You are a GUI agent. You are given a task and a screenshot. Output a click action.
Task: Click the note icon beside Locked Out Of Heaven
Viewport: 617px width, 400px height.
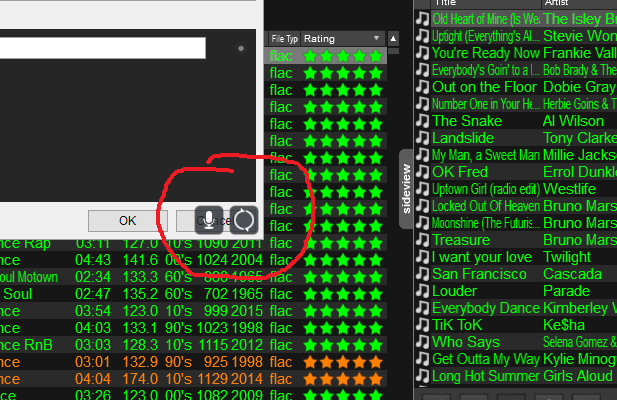pyautogui.click(x=423, y=206)
